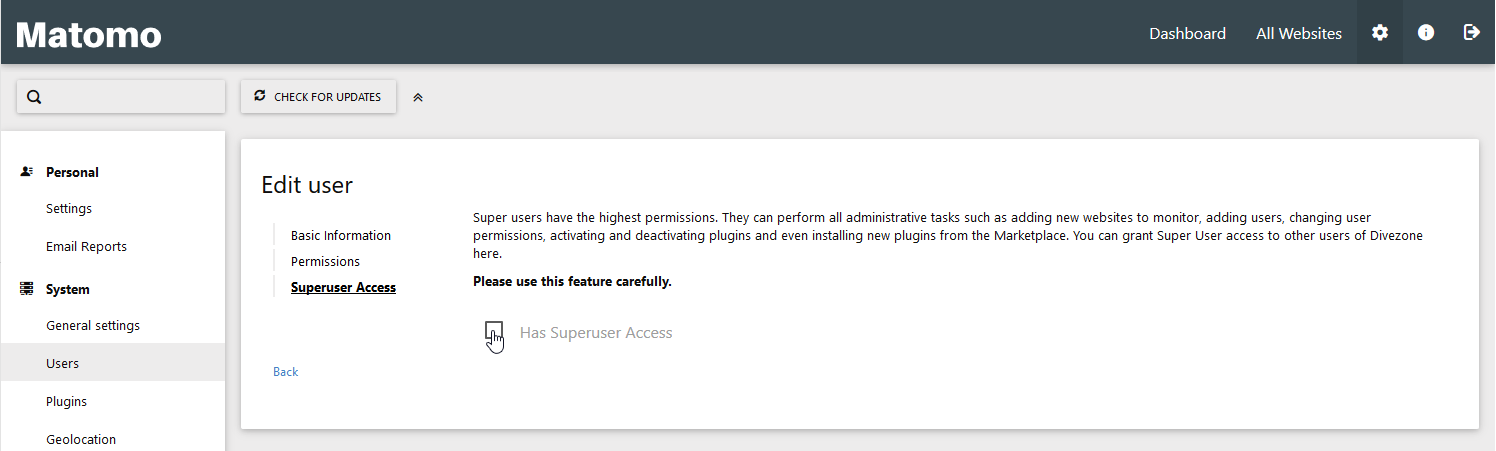Go to All Websites
The height and width of the screenshot is (451, 1496).
click(x=1298, y=33)
